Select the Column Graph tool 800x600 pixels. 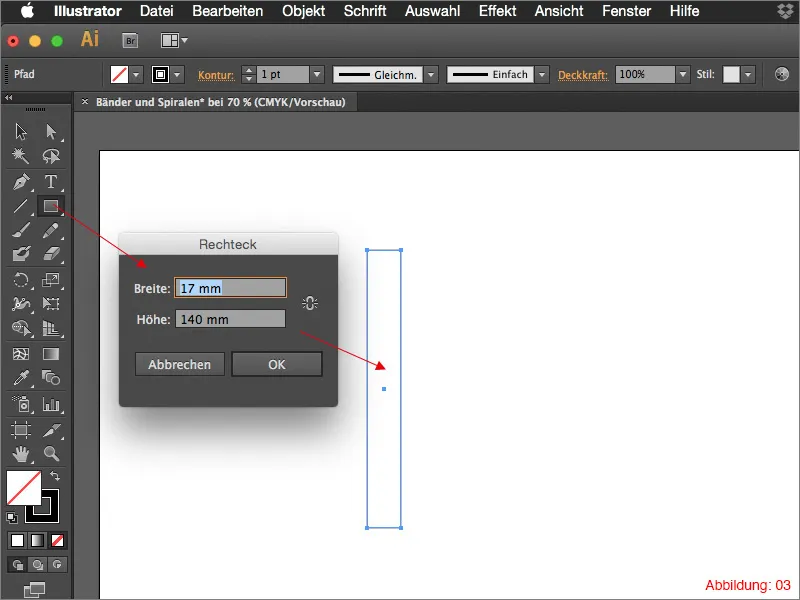51,404
